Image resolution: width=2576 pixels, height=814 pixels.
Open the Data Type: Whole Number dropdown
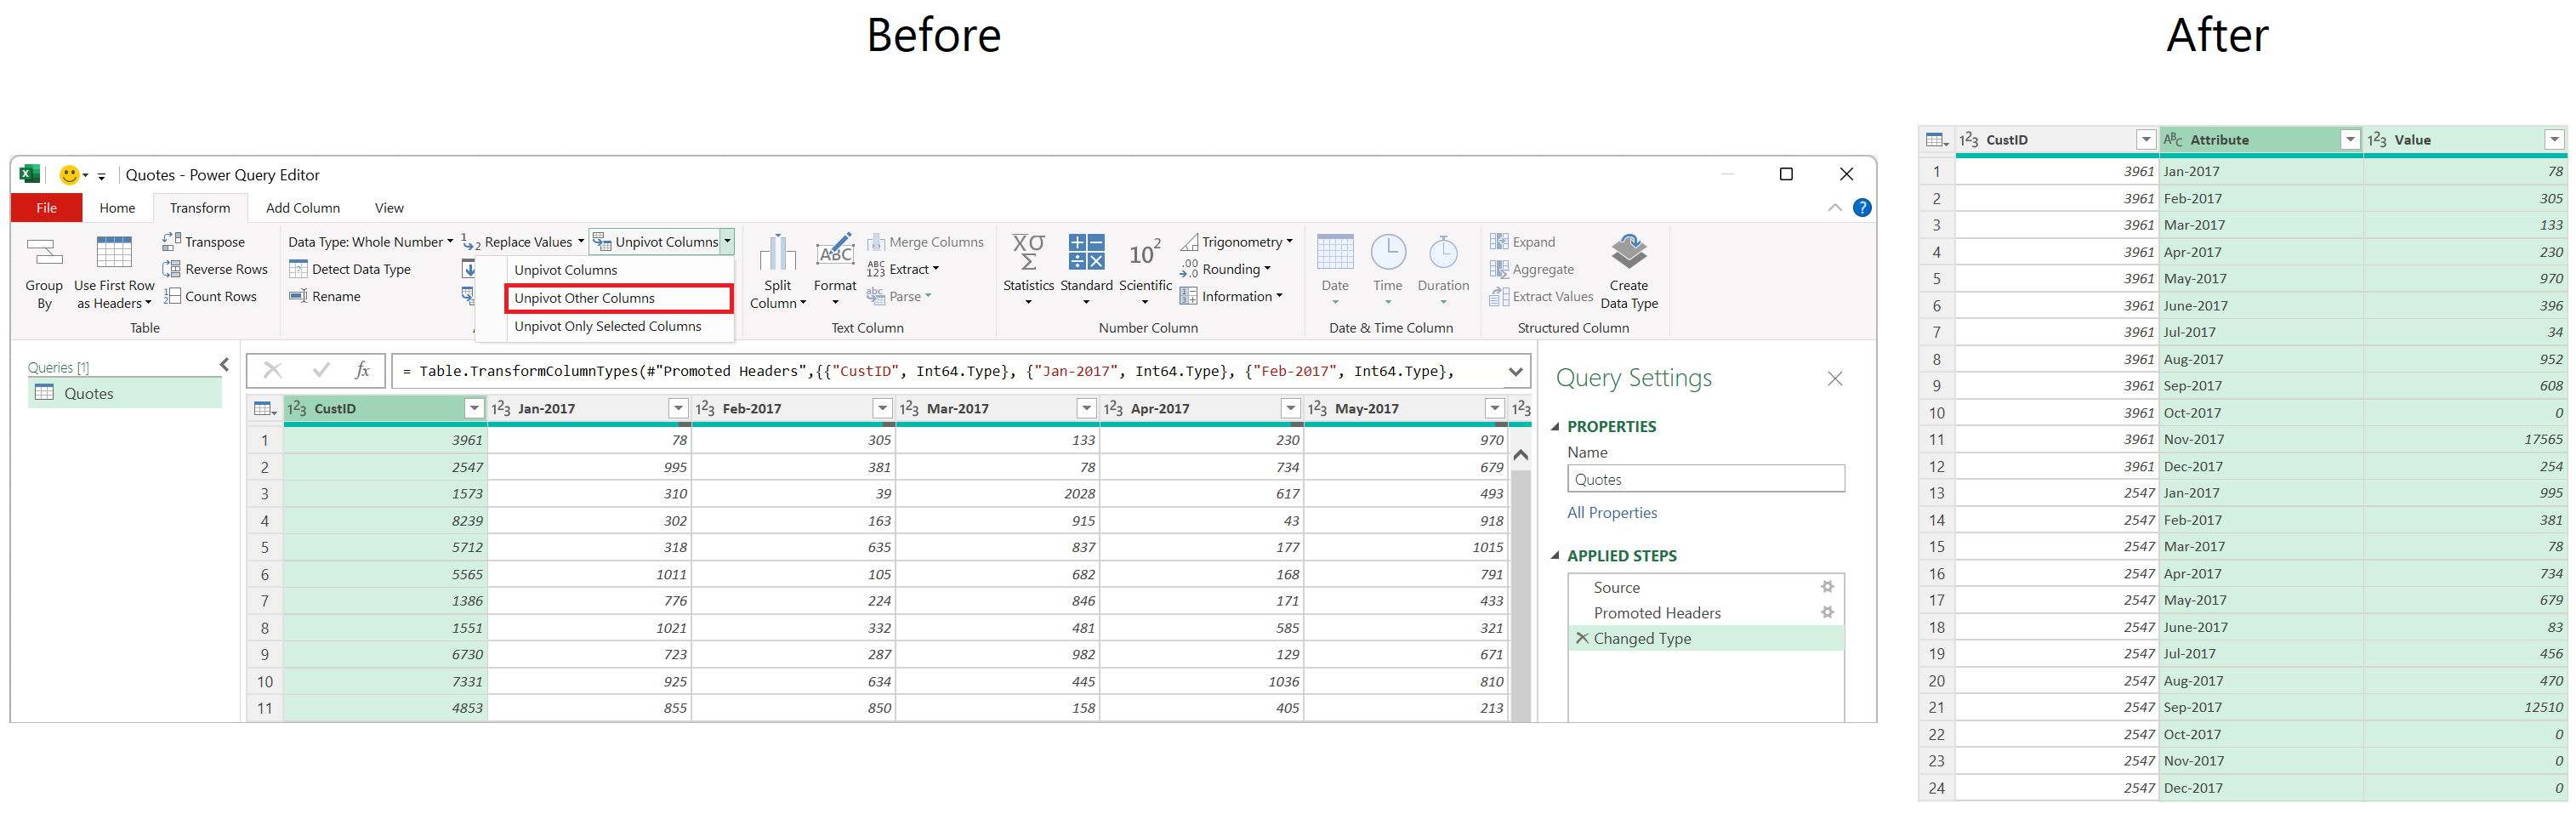click(370, 242)
